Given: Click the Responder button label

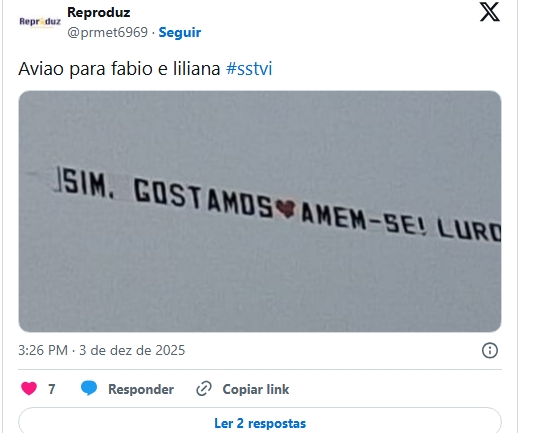Looking at the screenshot, I should [141, 389].
